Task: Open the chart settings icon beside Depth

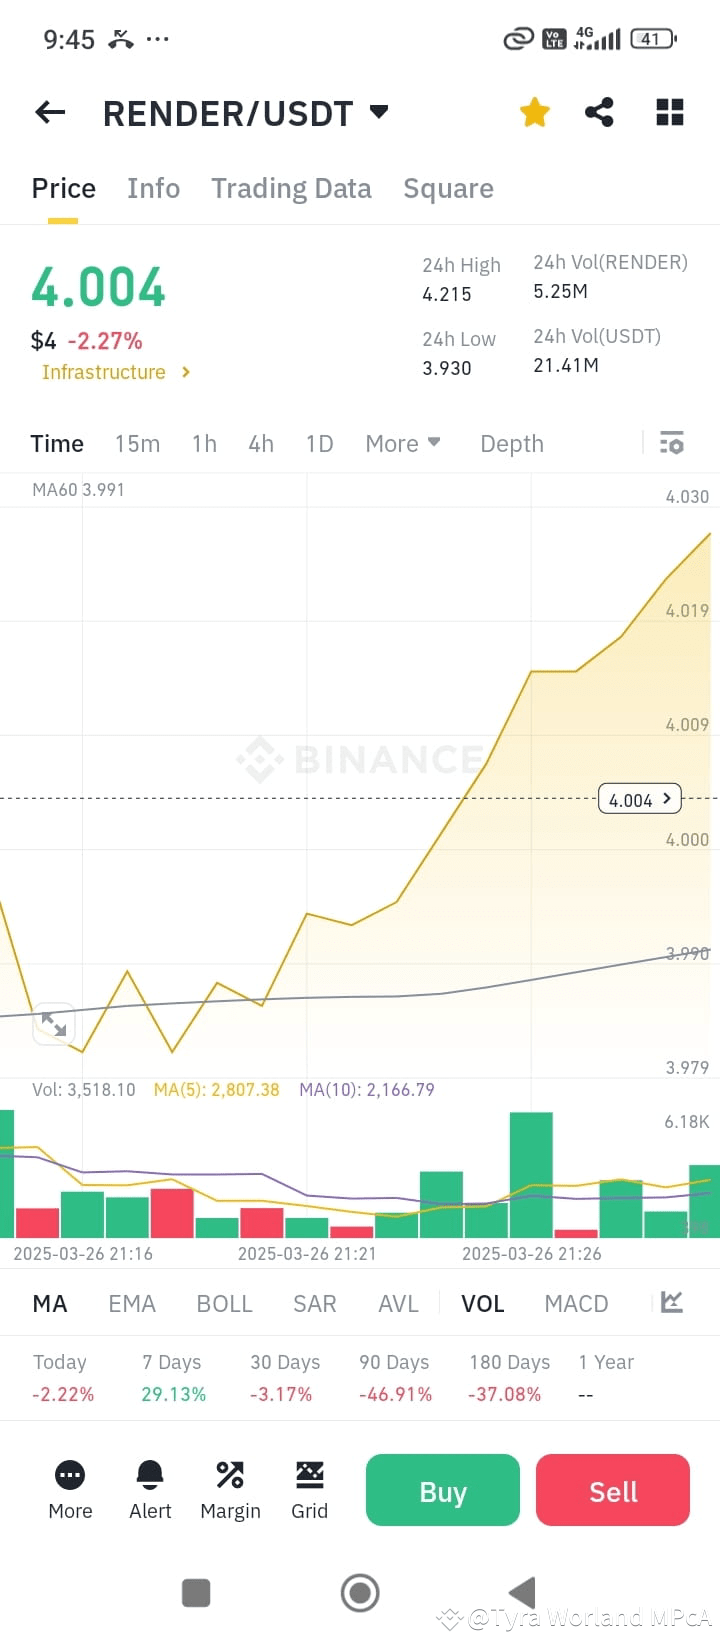Action: click(x=671, y=442)
